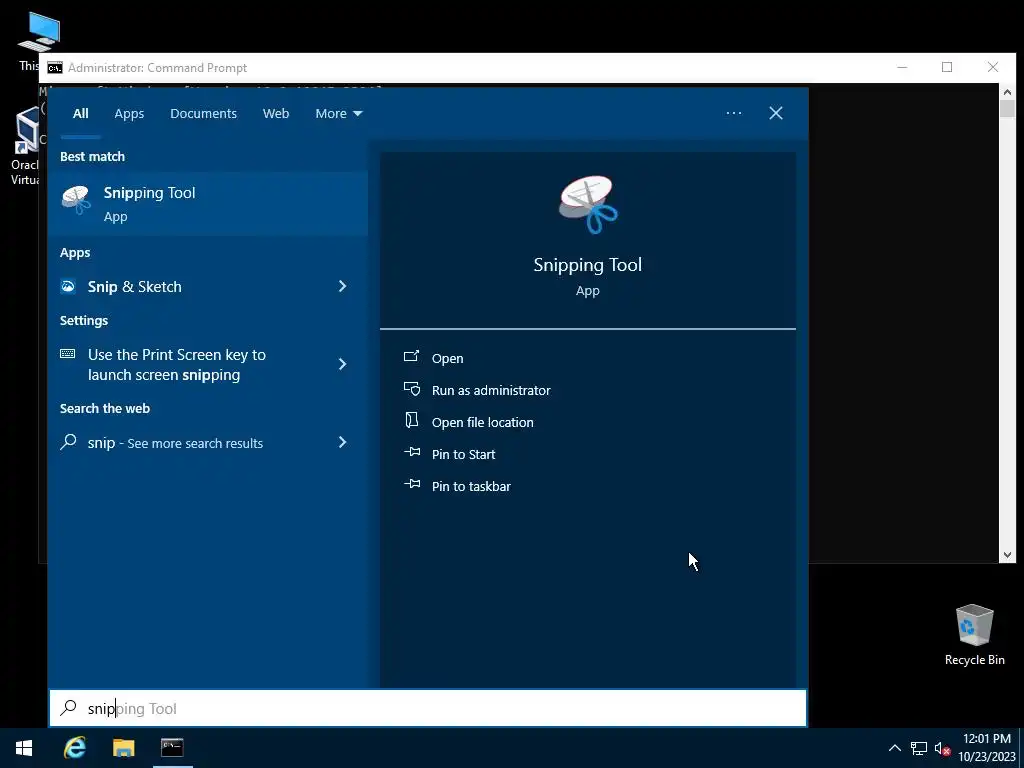This screenshot has height=768, width=1024.
Task: Click the Windows Start button
Action: coord(24,748)
